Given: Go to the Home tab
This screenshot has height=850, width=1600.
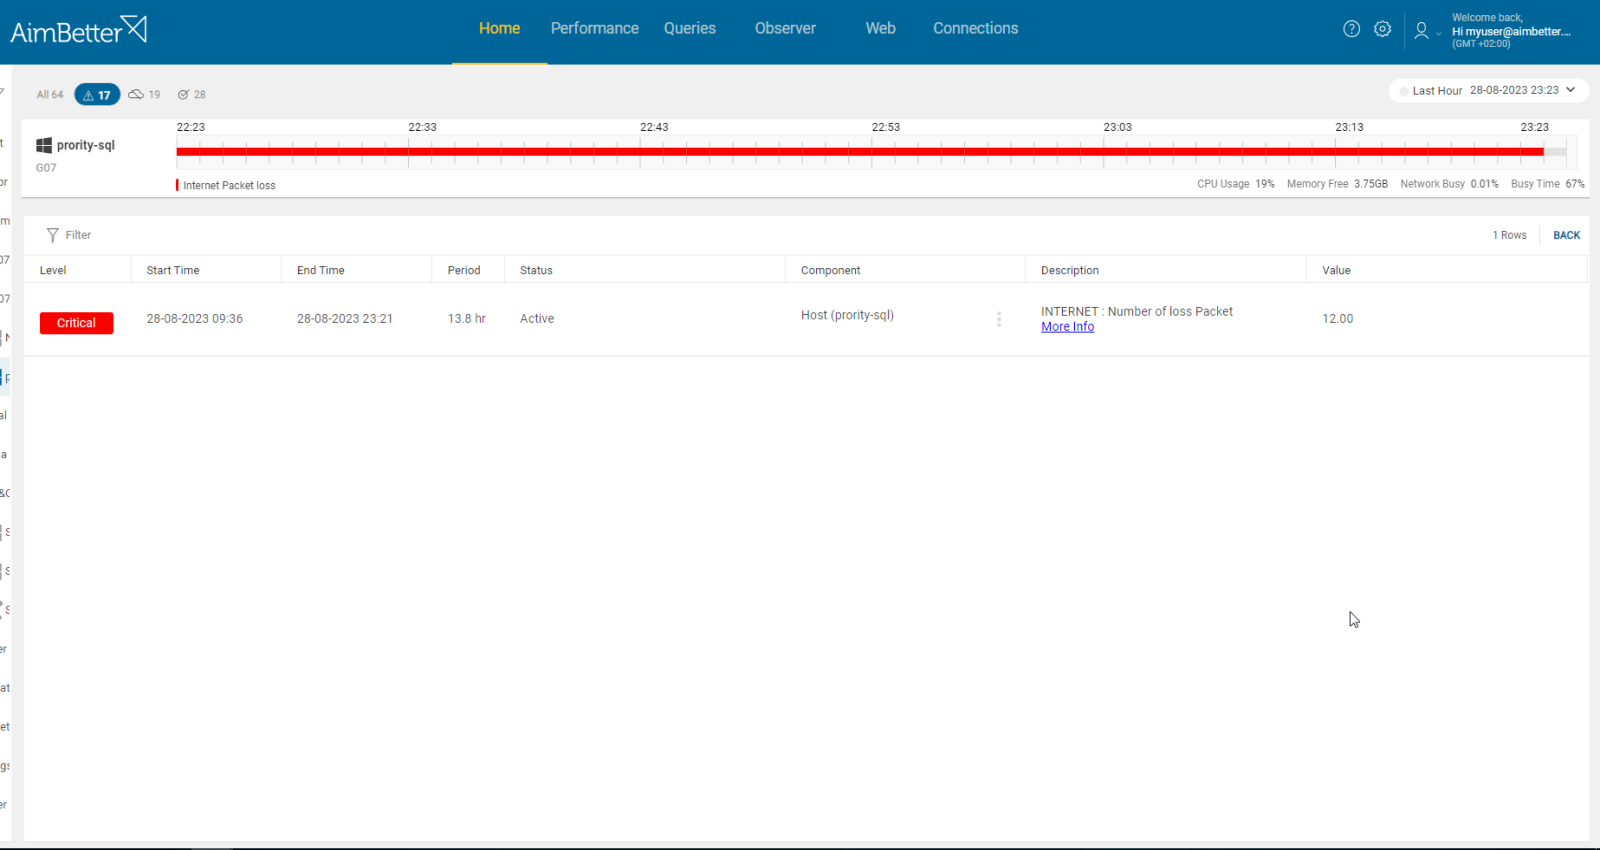Looking at the screenshot, I should tap(499, 29).
